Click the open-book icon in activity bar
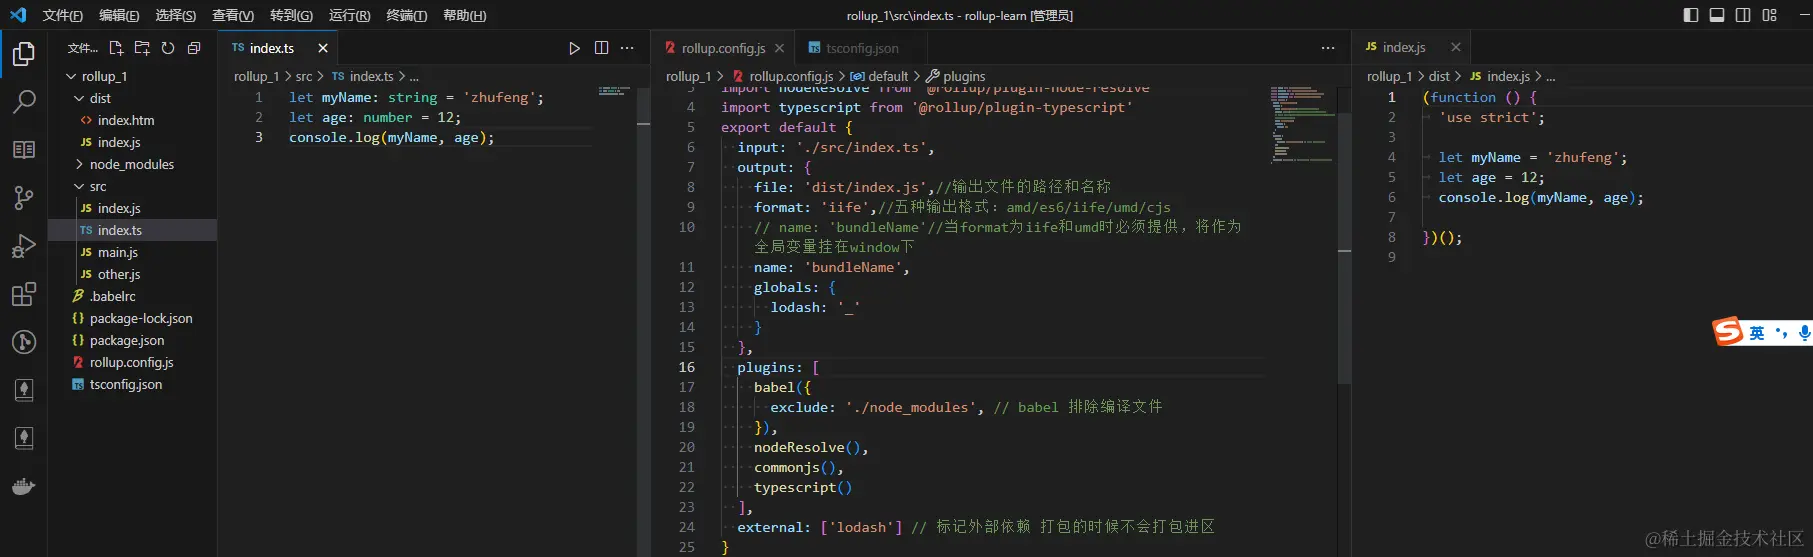The image size is (1813, 557). point(24,150)
